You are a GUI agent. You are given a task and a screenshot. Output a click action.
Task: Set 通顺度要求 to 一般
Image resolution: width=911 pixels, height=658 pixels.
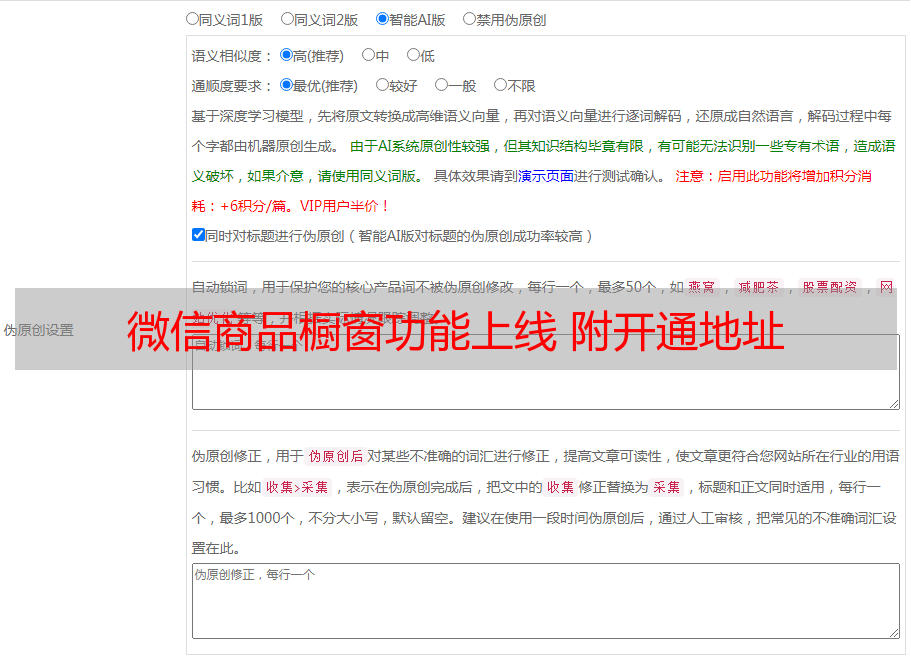click(x=442, y=85)
